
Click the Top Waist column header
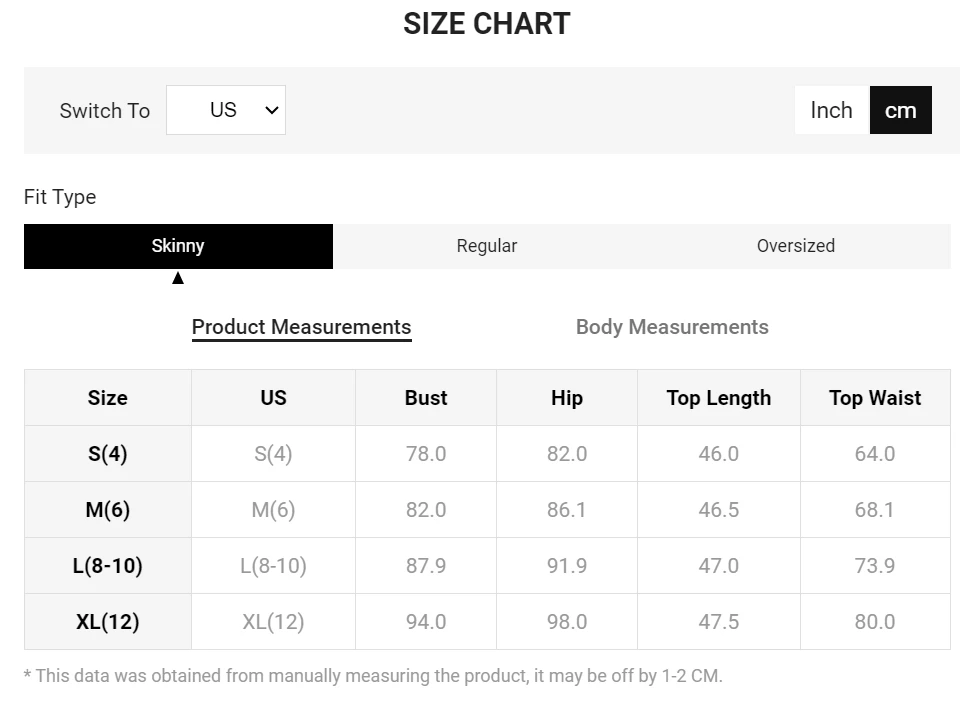[x=875, y=398]
